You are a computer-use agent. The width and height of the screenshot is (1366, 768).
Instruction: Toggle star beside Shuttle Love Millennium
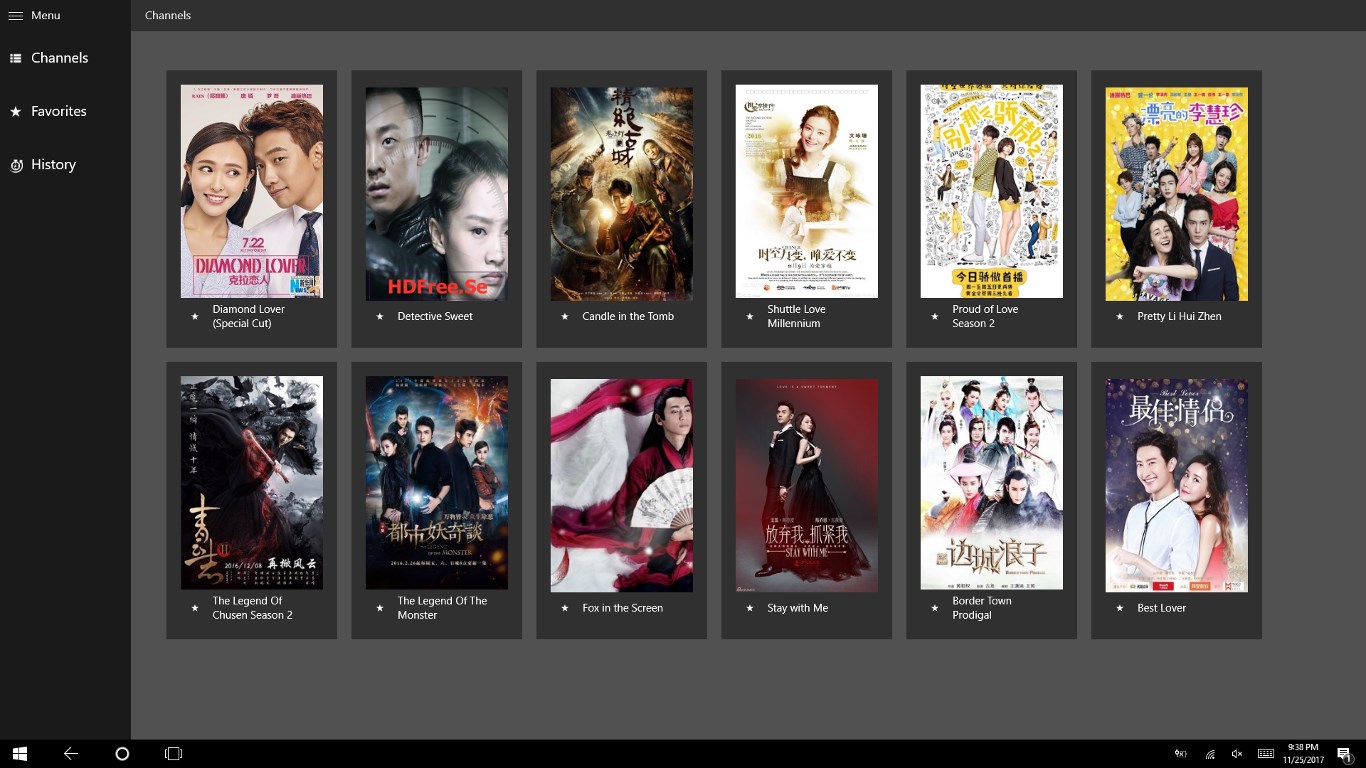click(x=750, y=316)
